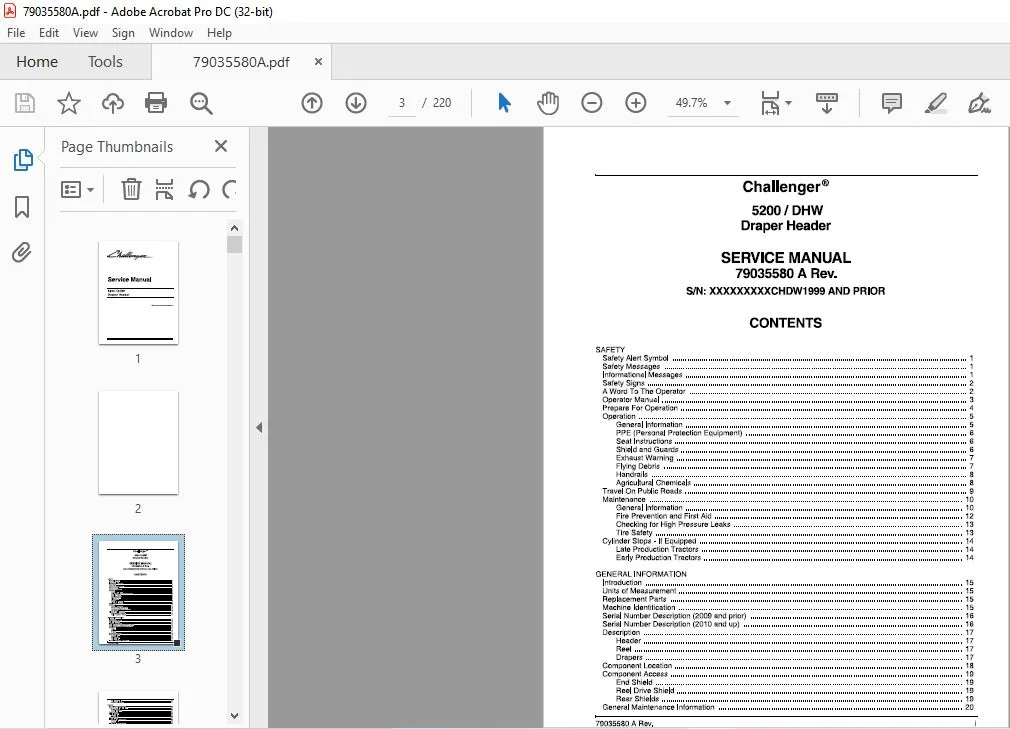Screen dimensions: 1010x729
Task: Add the star bookmark to file
Action: pyautogui.click(x=69, y=103)
